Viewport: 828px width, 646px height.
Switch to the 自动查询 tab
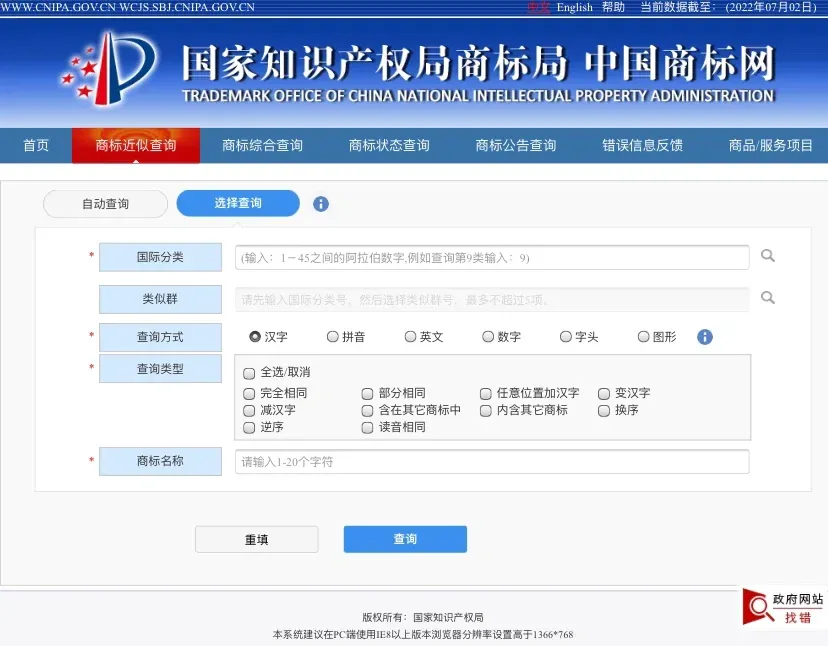pos(105,204)
